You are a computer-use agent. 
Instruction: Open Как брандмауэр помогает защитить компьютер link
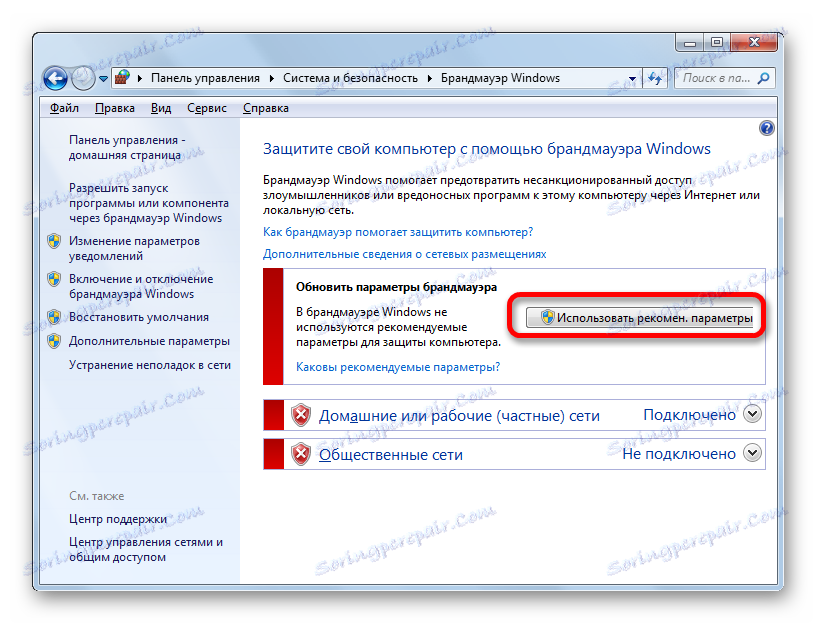tap(398, 232)
